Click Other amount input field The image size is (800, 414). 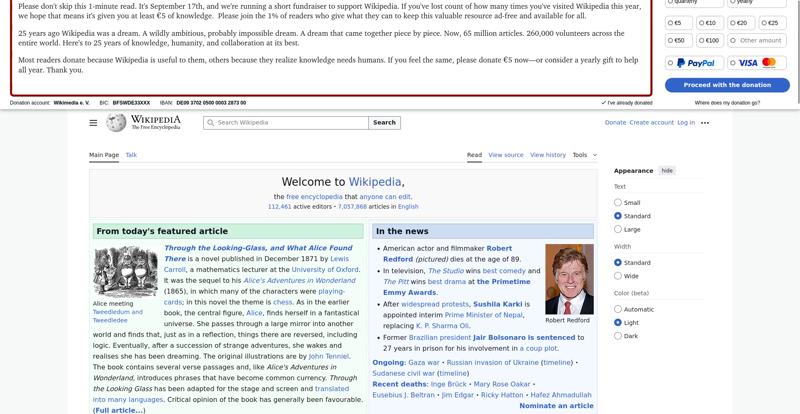click(757, 40)
